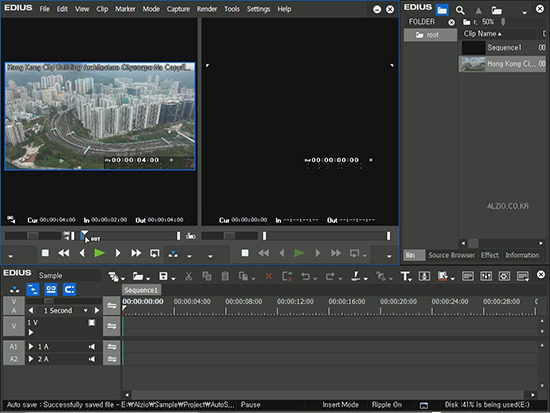Expand the 1 V video track
The image size is (550, 413).
point(31,332)
